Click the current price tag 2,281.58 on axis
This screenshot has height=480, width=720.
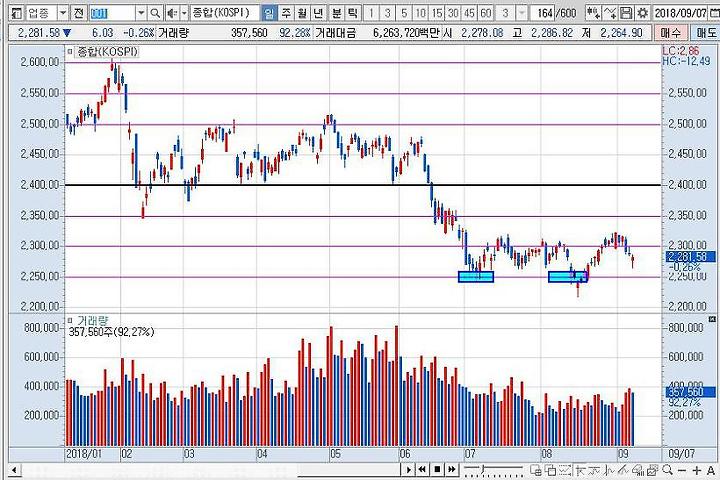(x=690, y=257)
